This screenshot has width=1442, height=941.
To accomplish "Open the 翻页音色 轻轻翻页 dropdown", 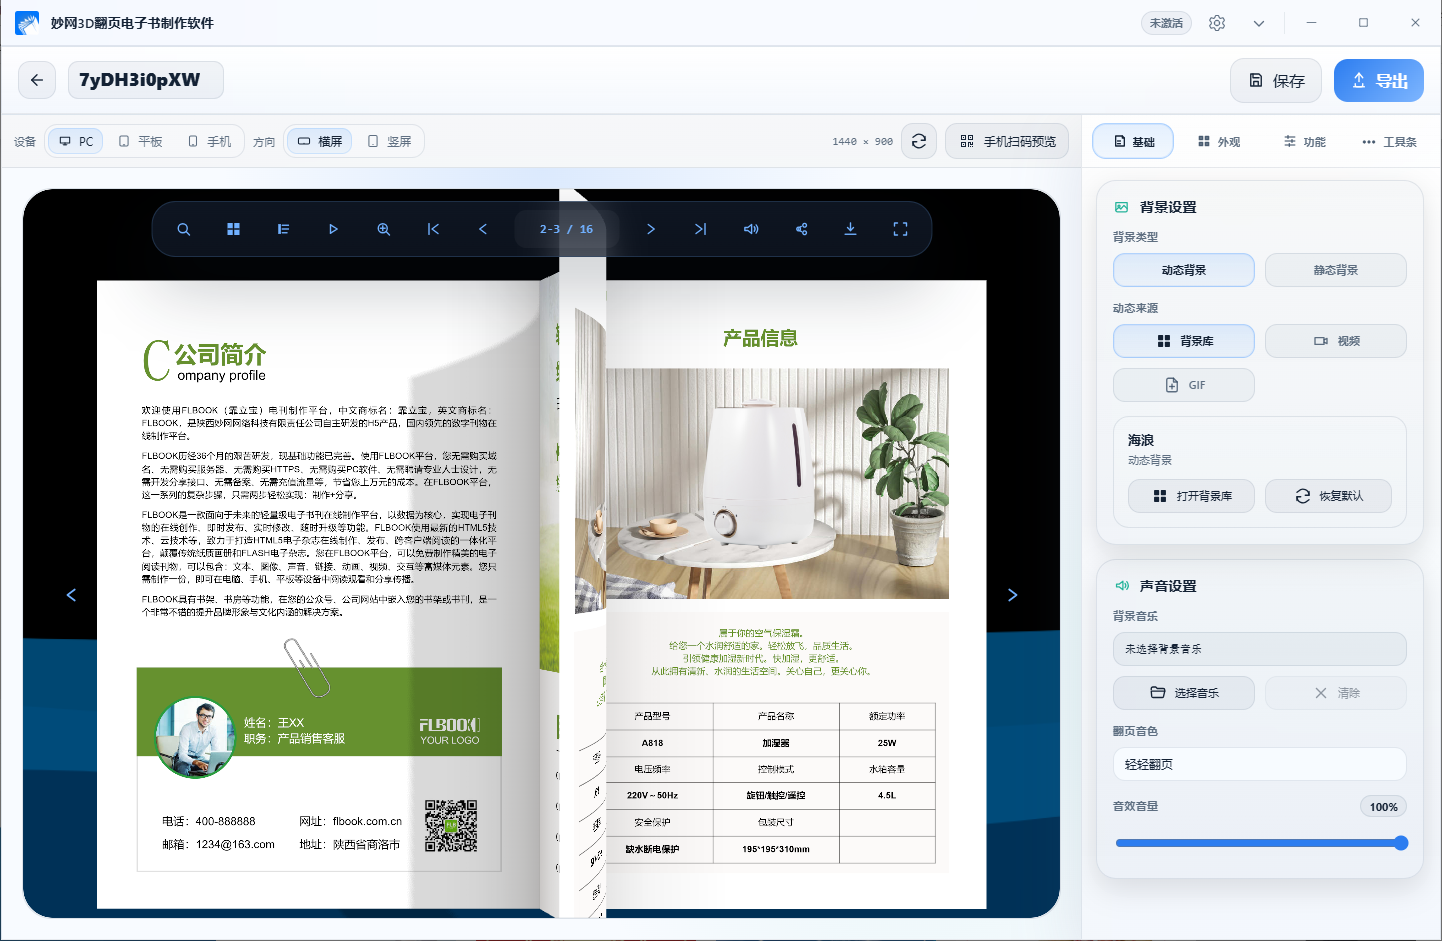I will [x=1260, y=764].
